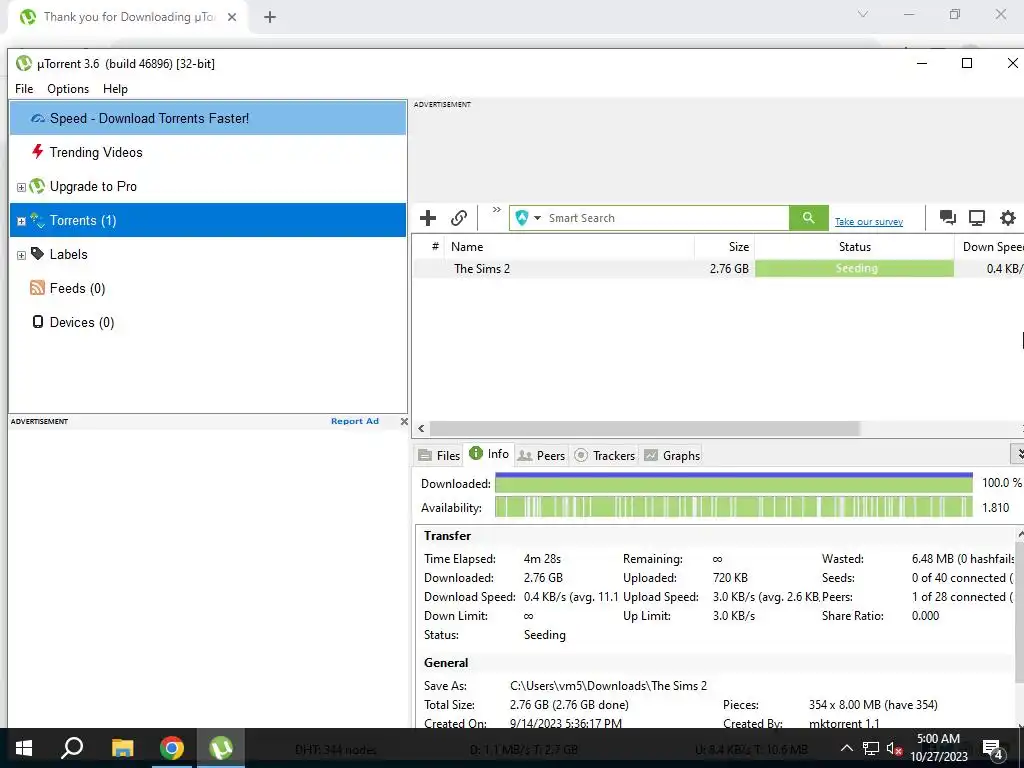The image size is (1024, 768).
Task: Click the muted volume tray icon
Action: (x=895, y=749)
